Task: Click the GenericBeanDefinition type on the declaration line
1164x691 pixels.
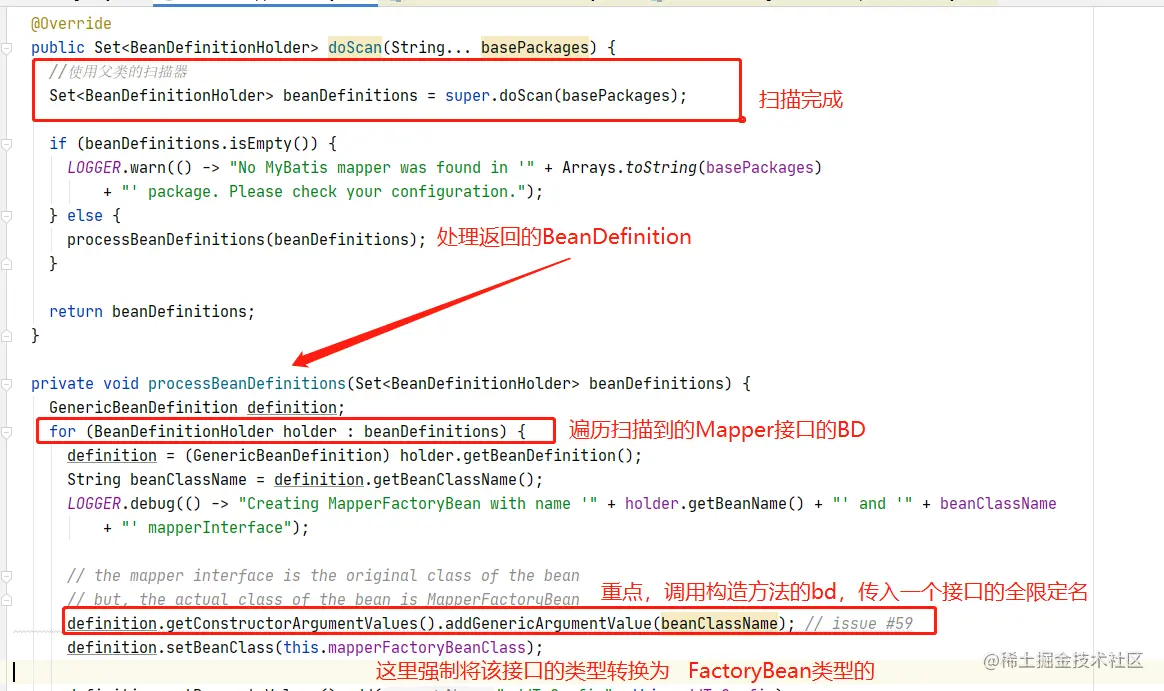Action: [143, 407]
